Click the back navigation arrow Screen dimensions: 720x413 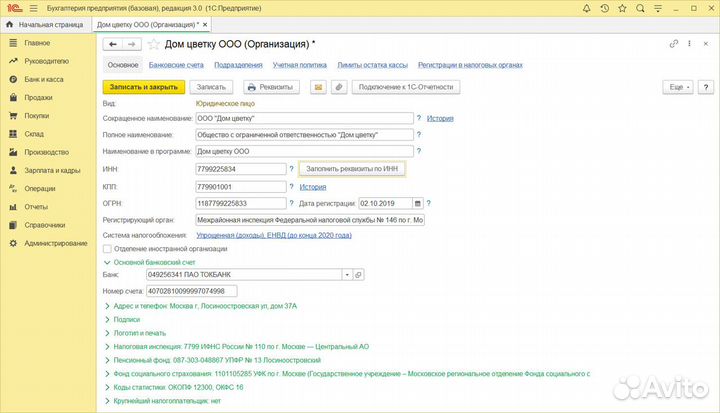coord(113,44)
